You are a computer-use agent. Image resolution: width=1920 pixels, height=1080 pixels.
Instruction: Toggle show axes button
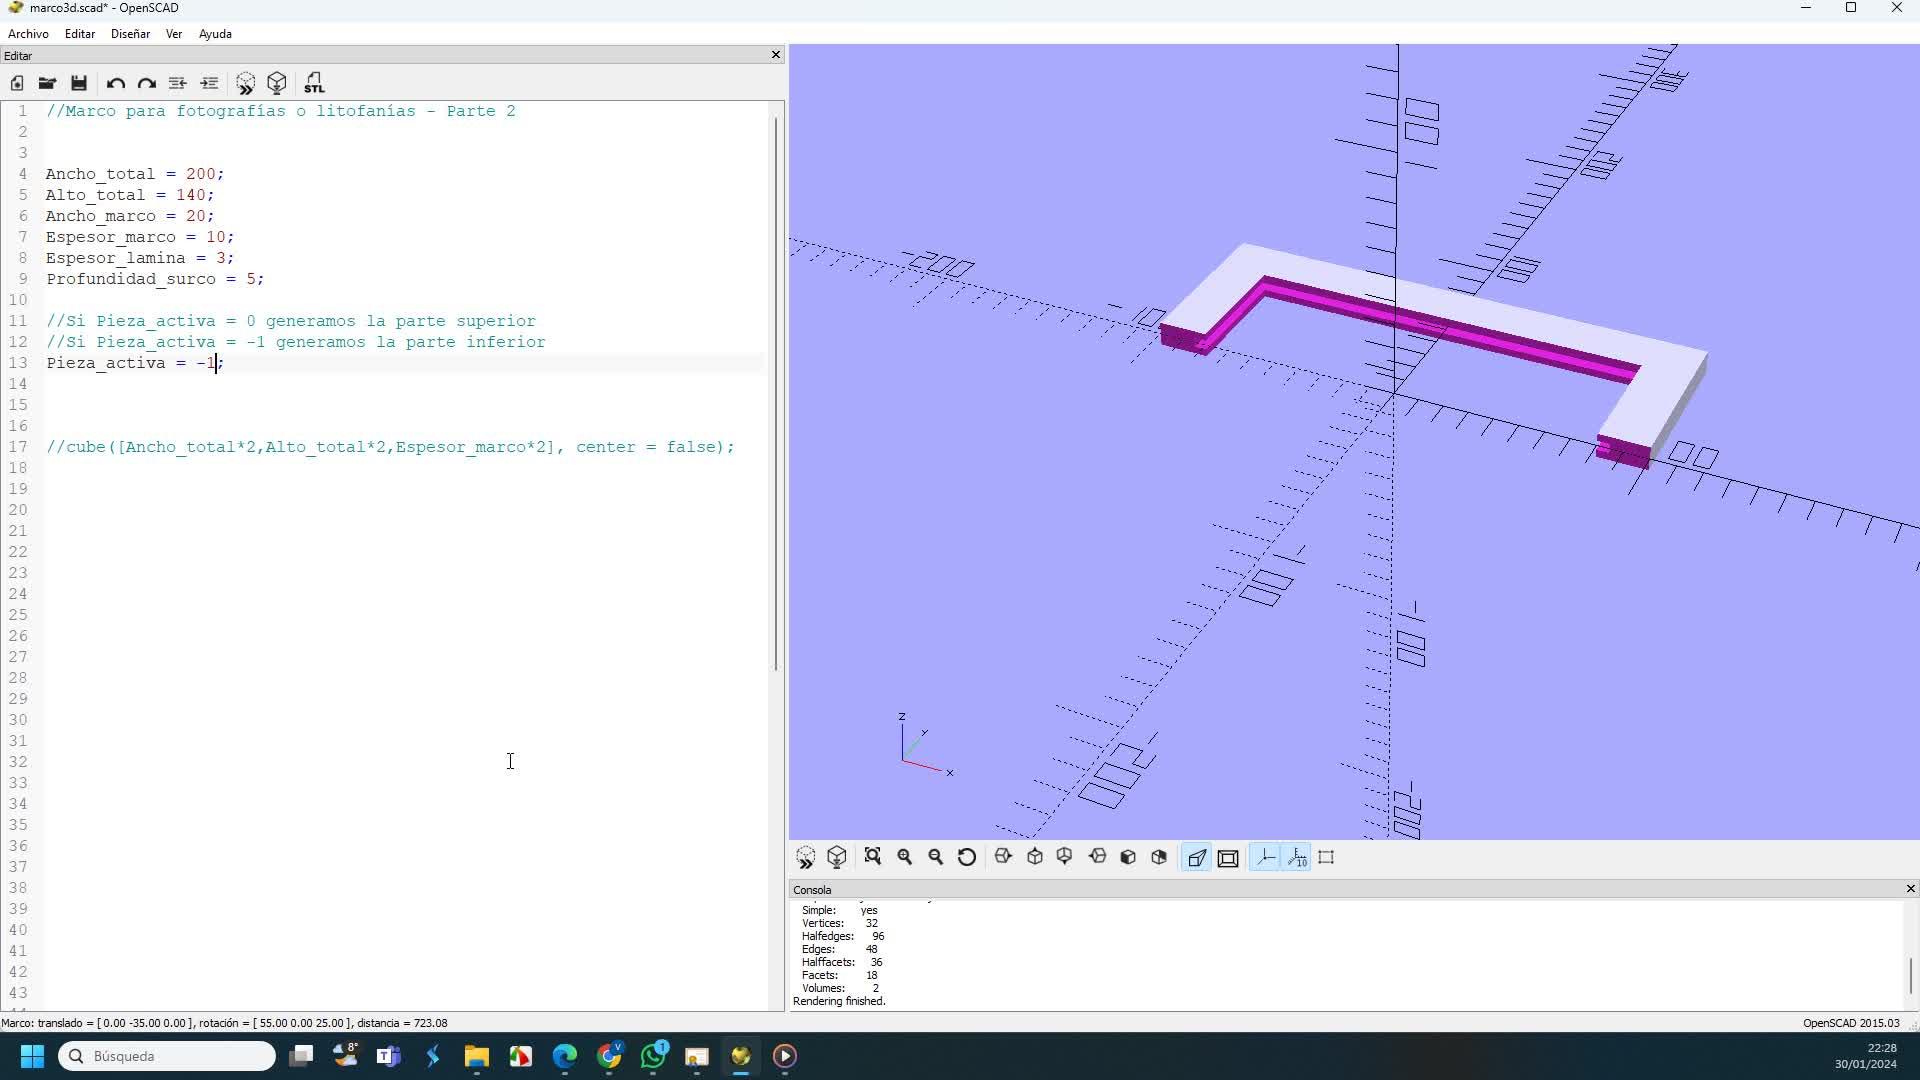(1266, 857)
